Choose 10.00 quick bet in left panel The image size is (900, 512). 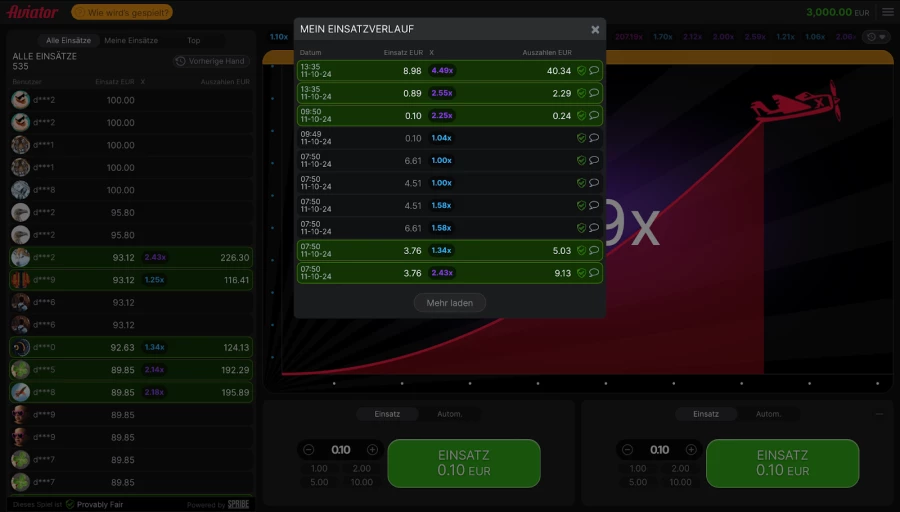point(362,482)
